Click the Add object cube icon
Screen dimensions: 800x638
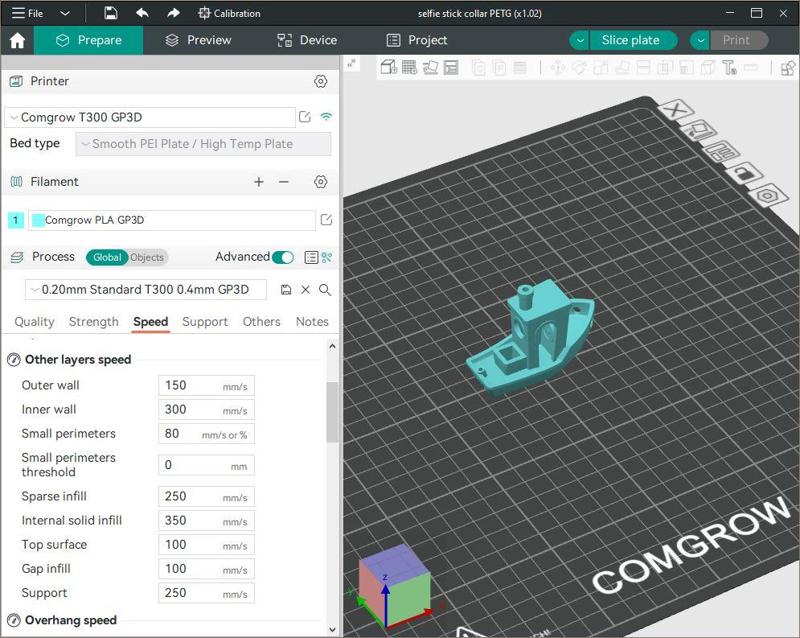pyautogui.click(x=389, y=67)
